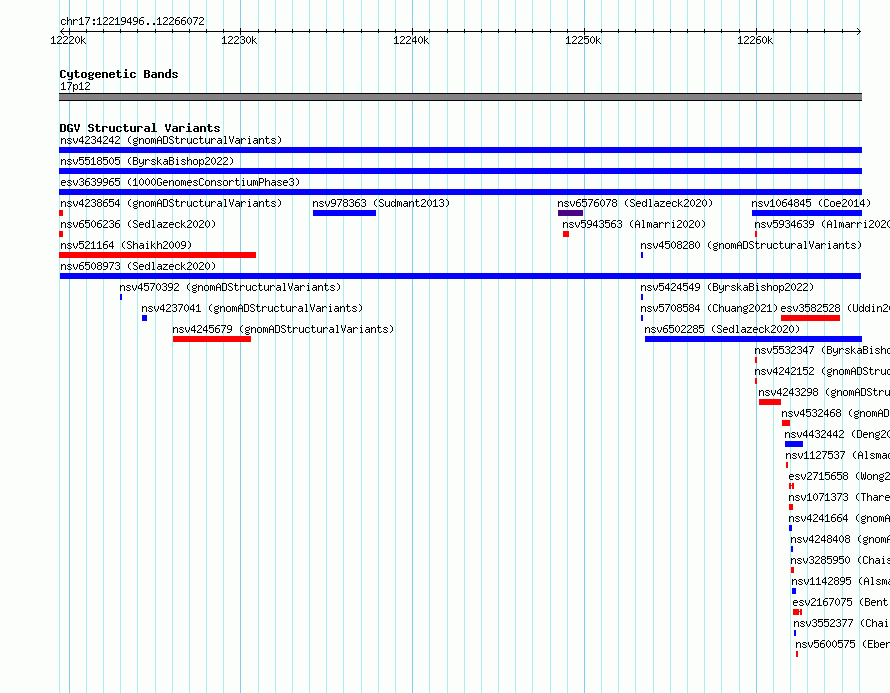Click the nsv1127537 variant label
890x693 pixels.
point(838,455)
